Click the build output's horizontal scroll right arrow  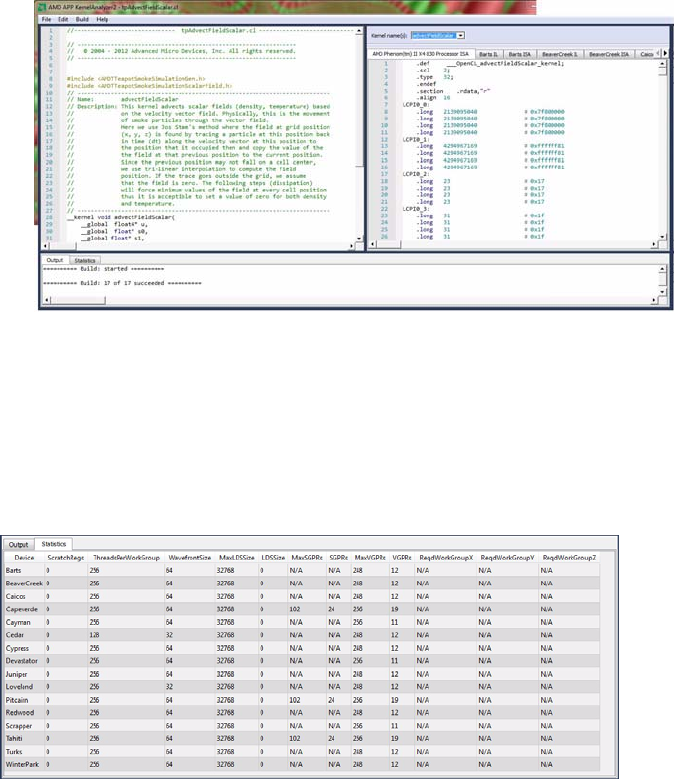click(x=654, y=300)
